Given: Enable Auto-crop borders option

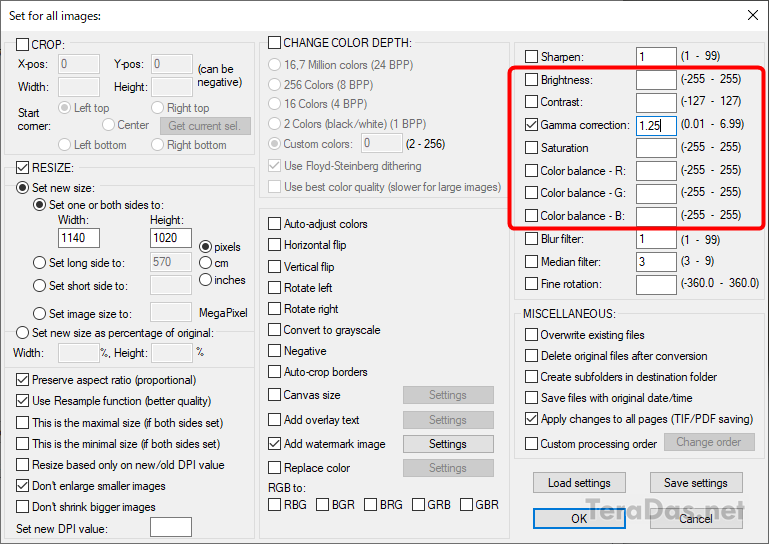Looking at the screenshot, I should point(274,372).
